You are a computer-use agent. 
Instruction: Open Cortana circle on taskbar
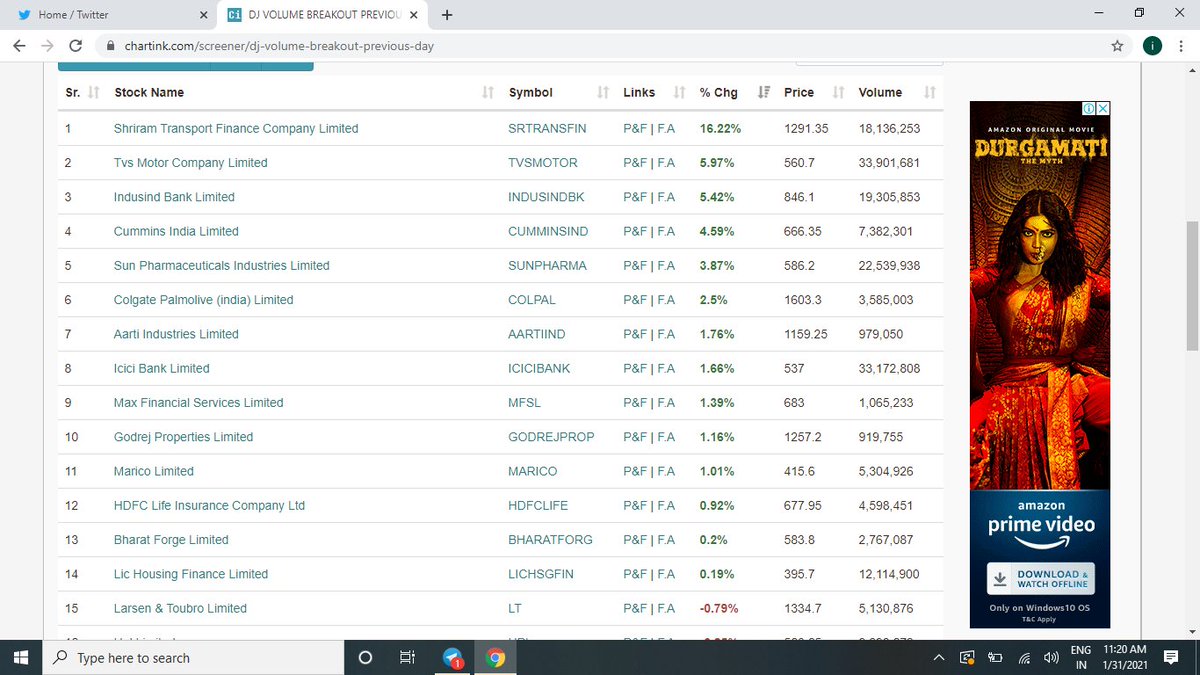click(x=365, y=657)
